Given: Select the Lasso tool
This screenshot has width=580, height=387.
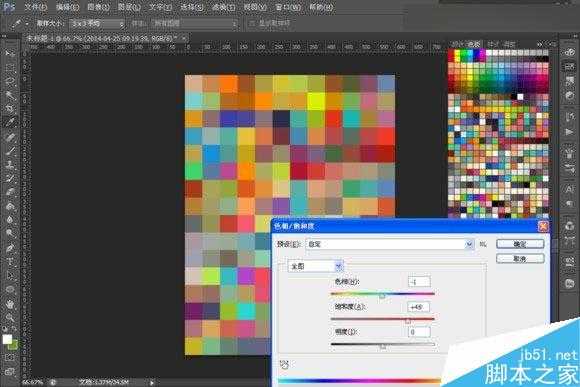Looking at the screenshot, I should tap(10, 81).
